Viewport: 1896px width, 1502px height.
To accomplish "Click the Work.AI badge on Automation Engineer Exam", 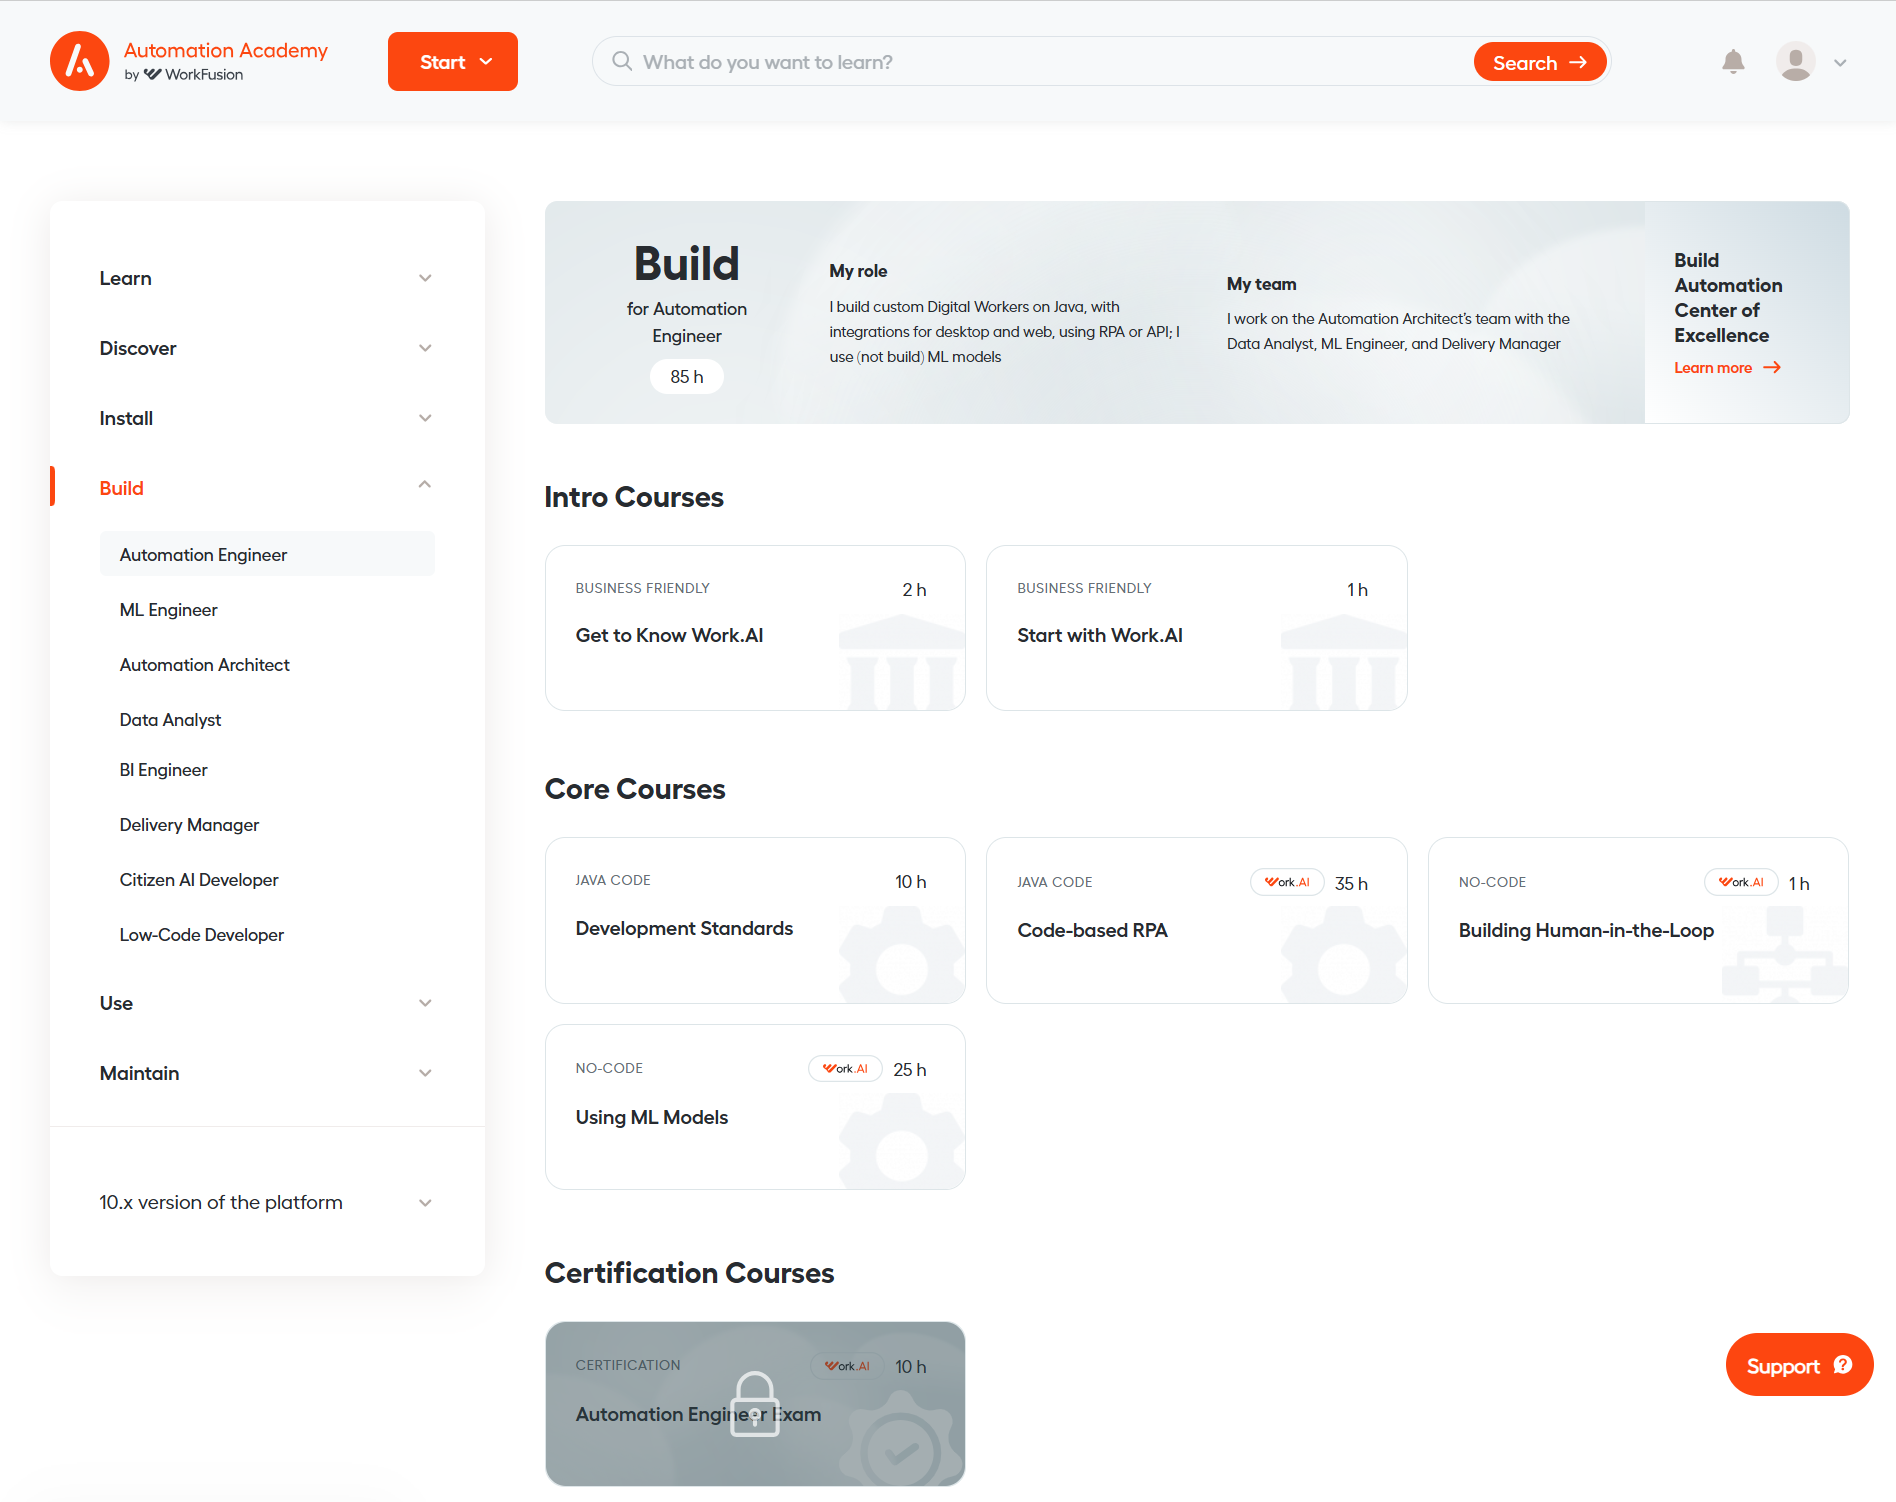I will (x=847, y=1366).
